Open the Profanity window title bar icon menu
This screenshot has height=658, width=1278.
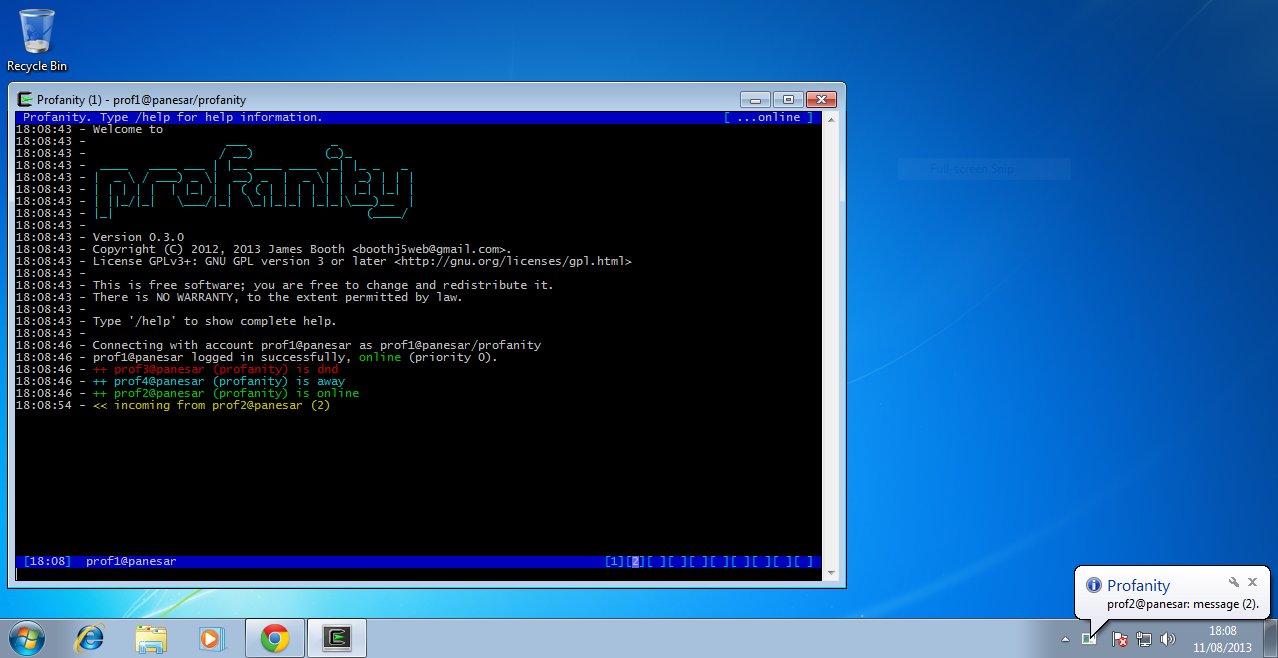[x=25, y=99]
